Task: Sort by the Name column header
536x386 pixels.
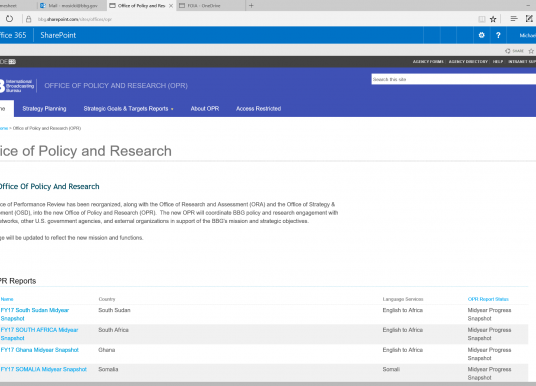Action: (7, 299)
